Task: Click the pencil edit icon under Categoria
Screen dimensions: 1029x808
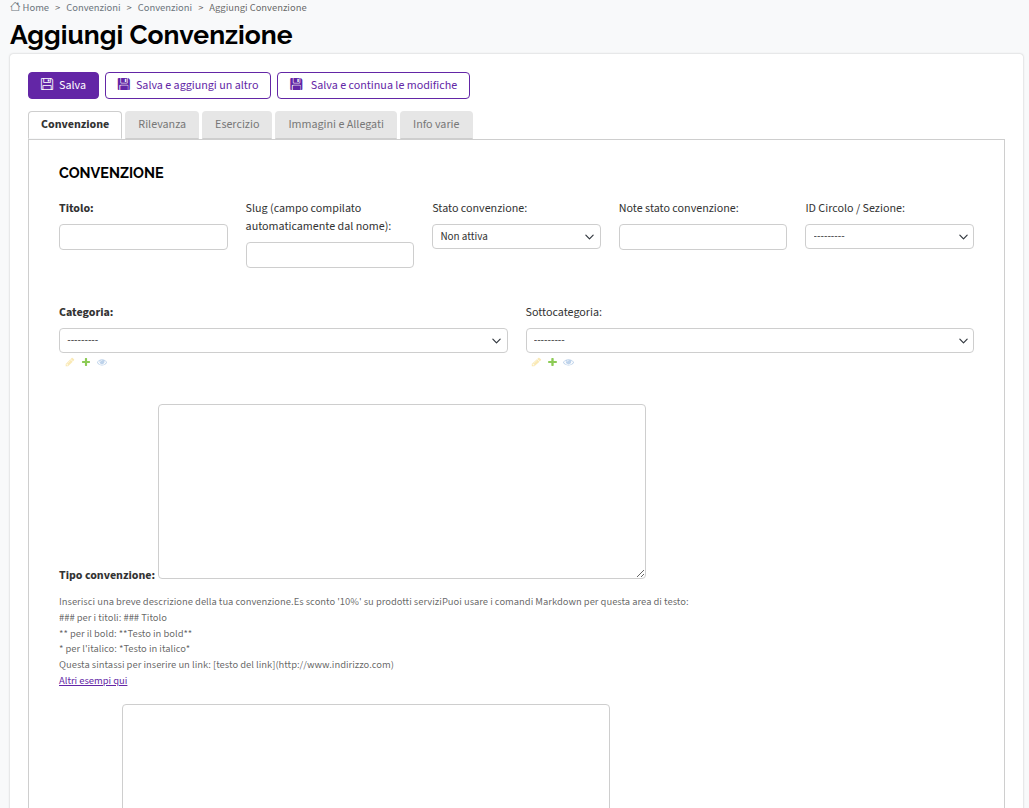Action: pyautogui.click(x=70, y=362)
